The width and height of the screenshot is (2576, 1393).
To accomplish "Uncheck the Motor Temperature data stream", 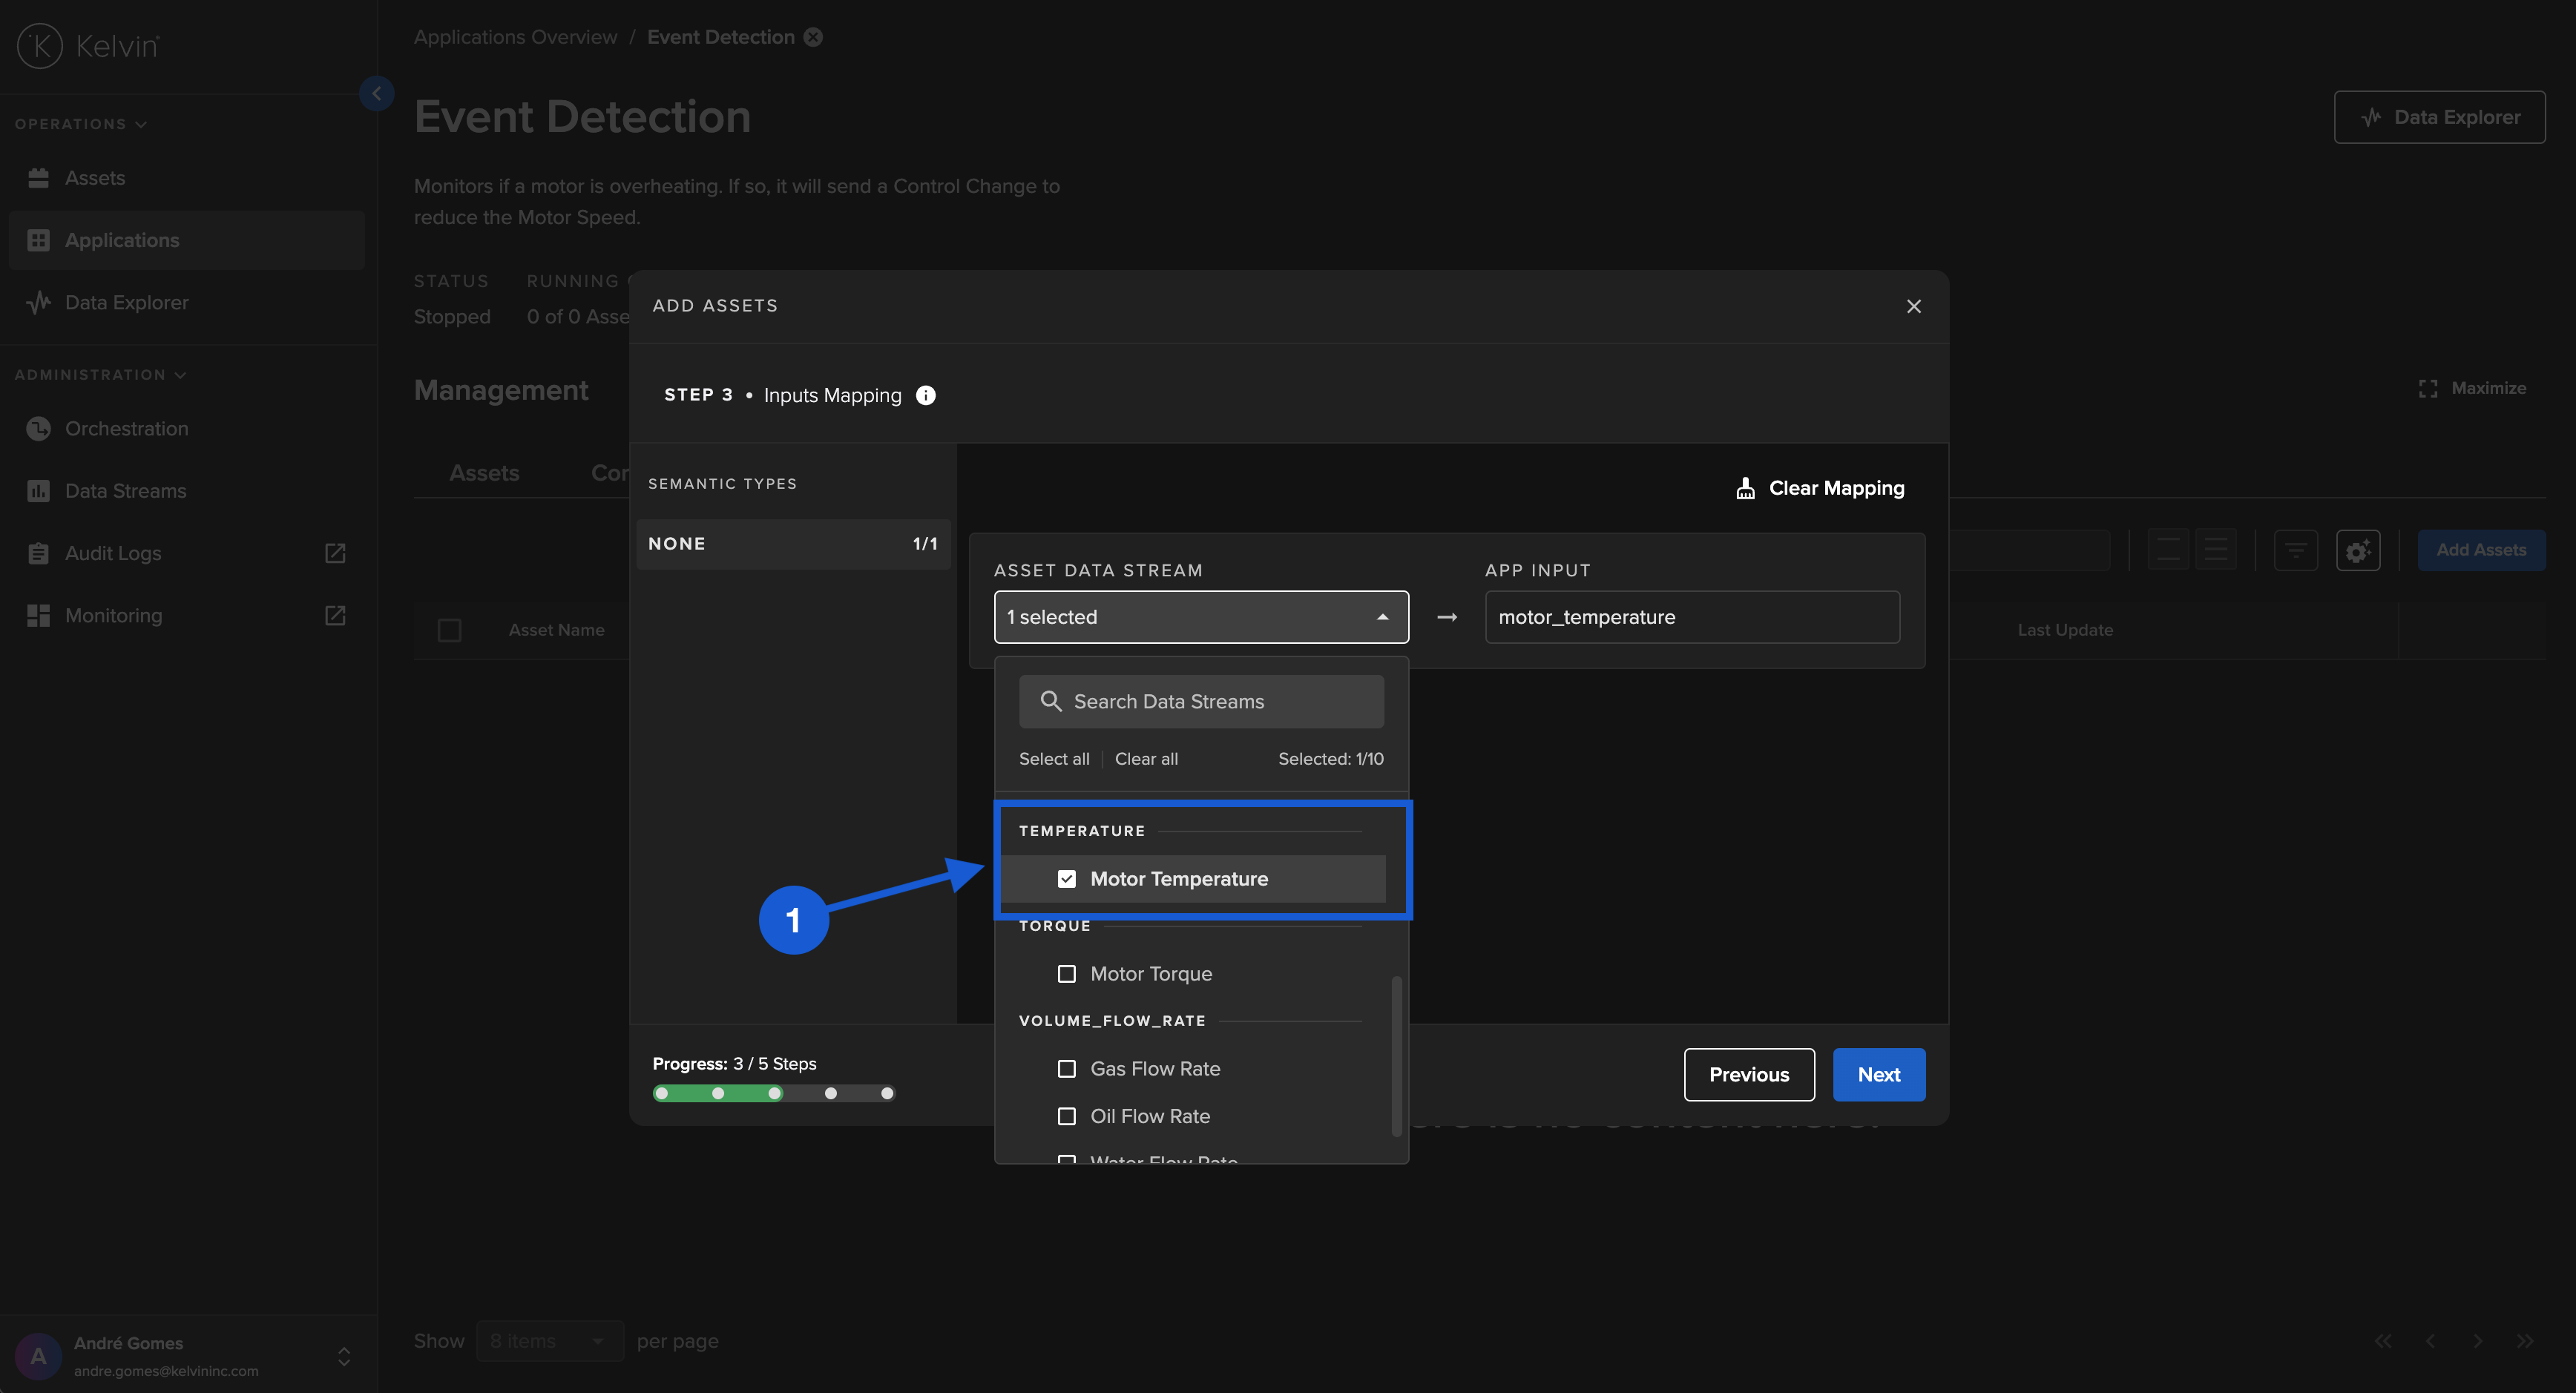I will 1067,878.
